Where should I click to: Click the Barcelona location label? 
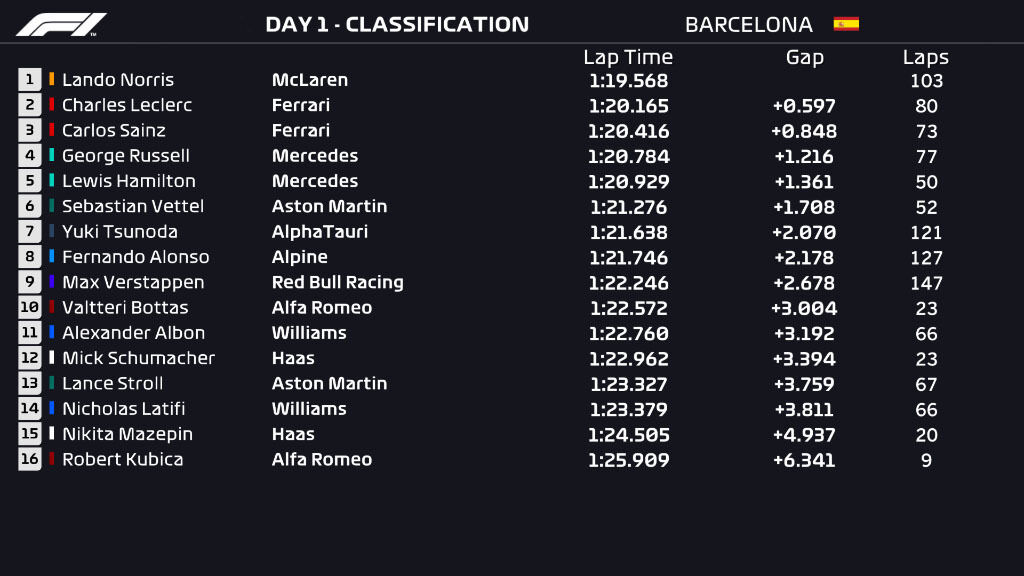pos(748,25)
